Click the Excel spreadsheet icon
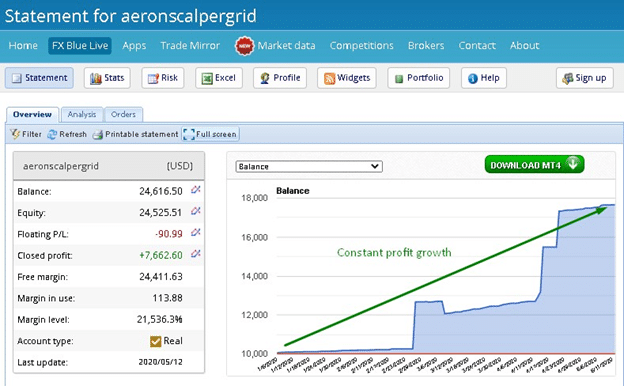Image resolution: width=624 pixels, height=386 pixels. 207,79
